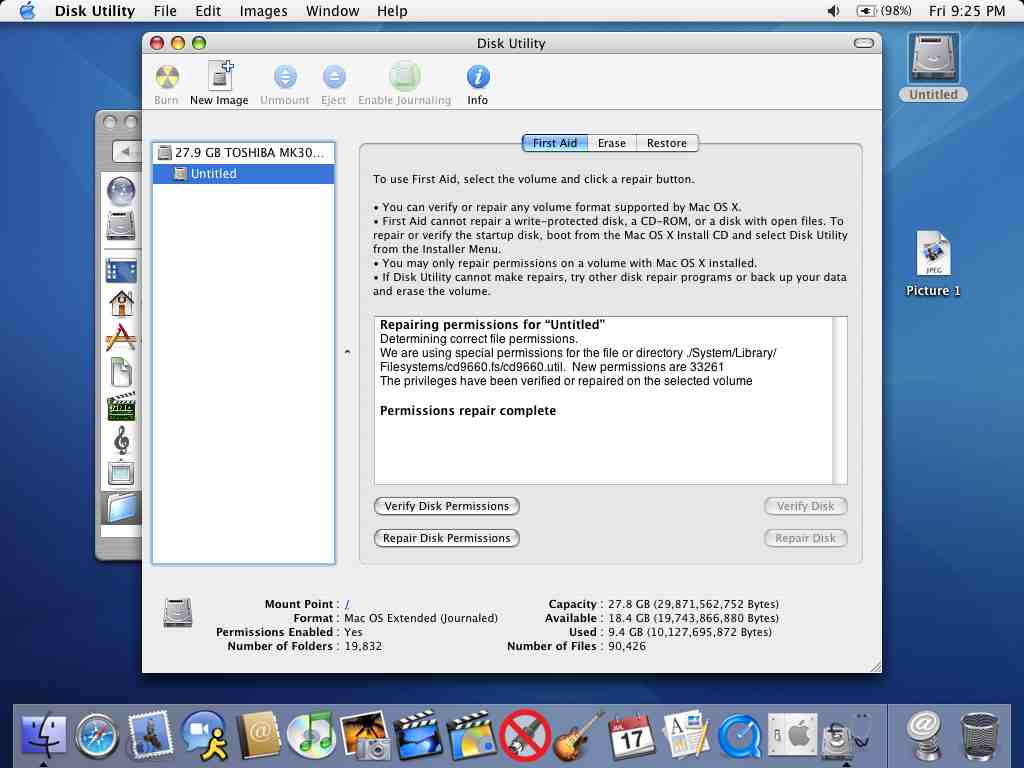1024x768 pixels.
Task: Open the Help menu
Action: 392,11
